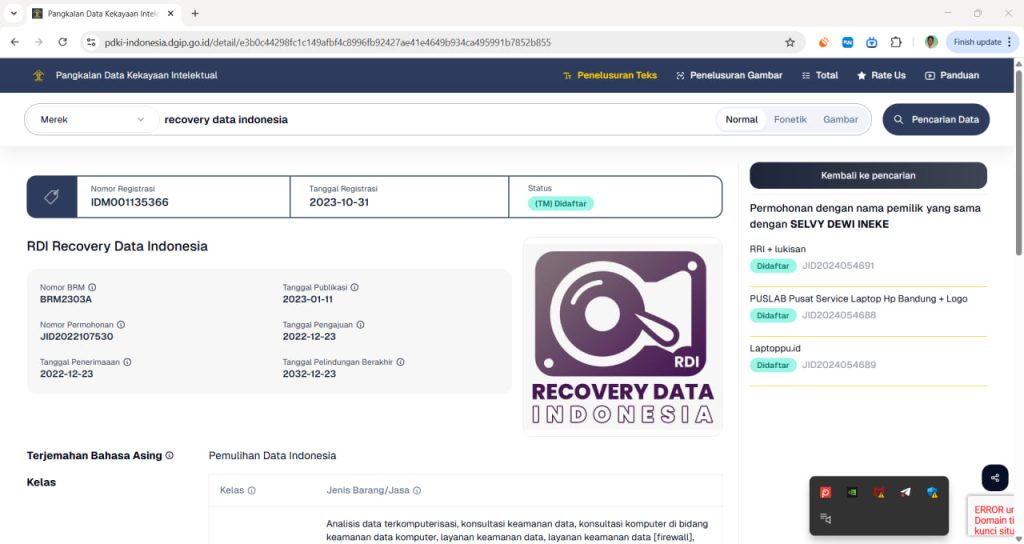Click info icon next to Nomor Permohonan
The image size is (1024, 544).
tap(121, 325)
